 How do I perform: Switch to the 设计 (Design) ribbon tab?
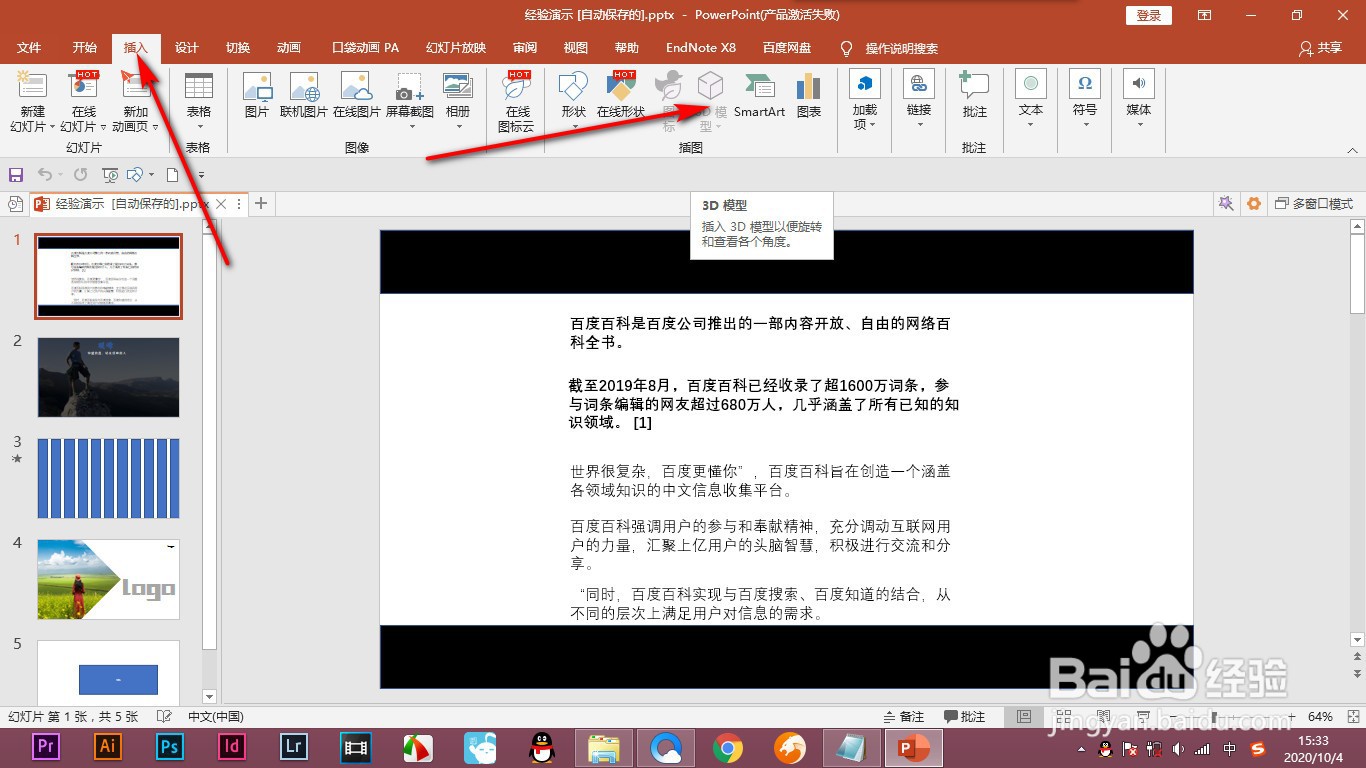coord(186,47)
